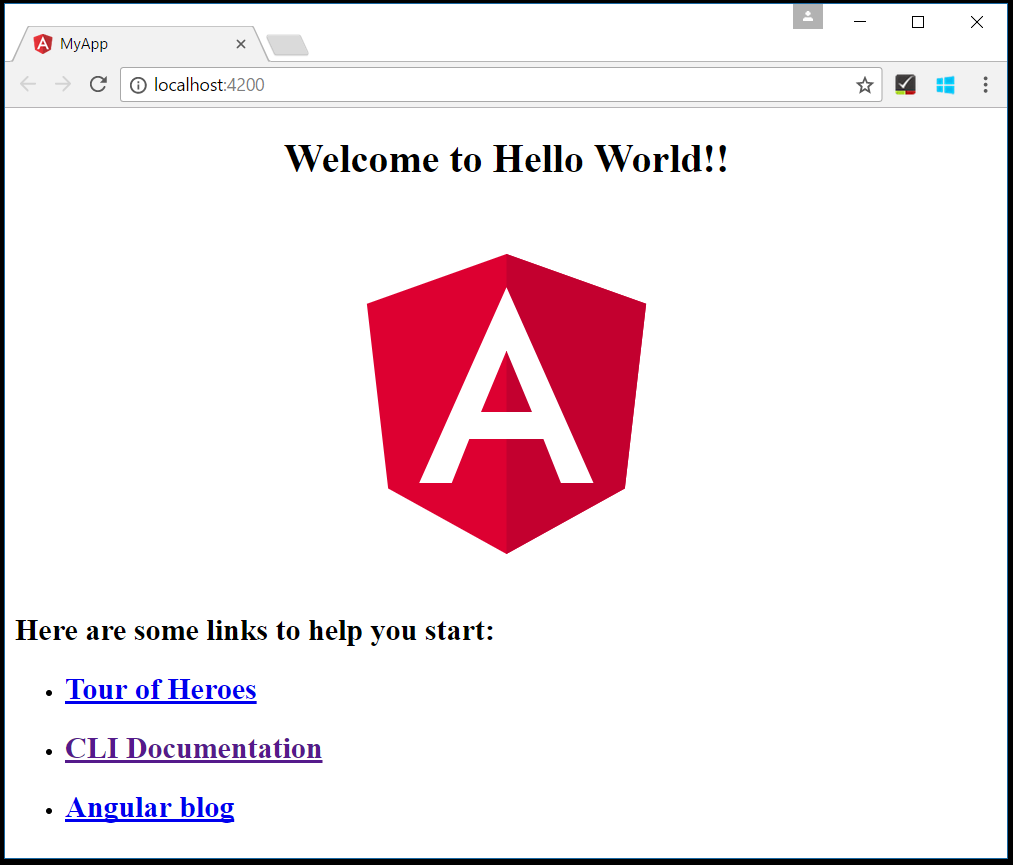
Task: Click the Angular shield logo
Action: point(507,402)
